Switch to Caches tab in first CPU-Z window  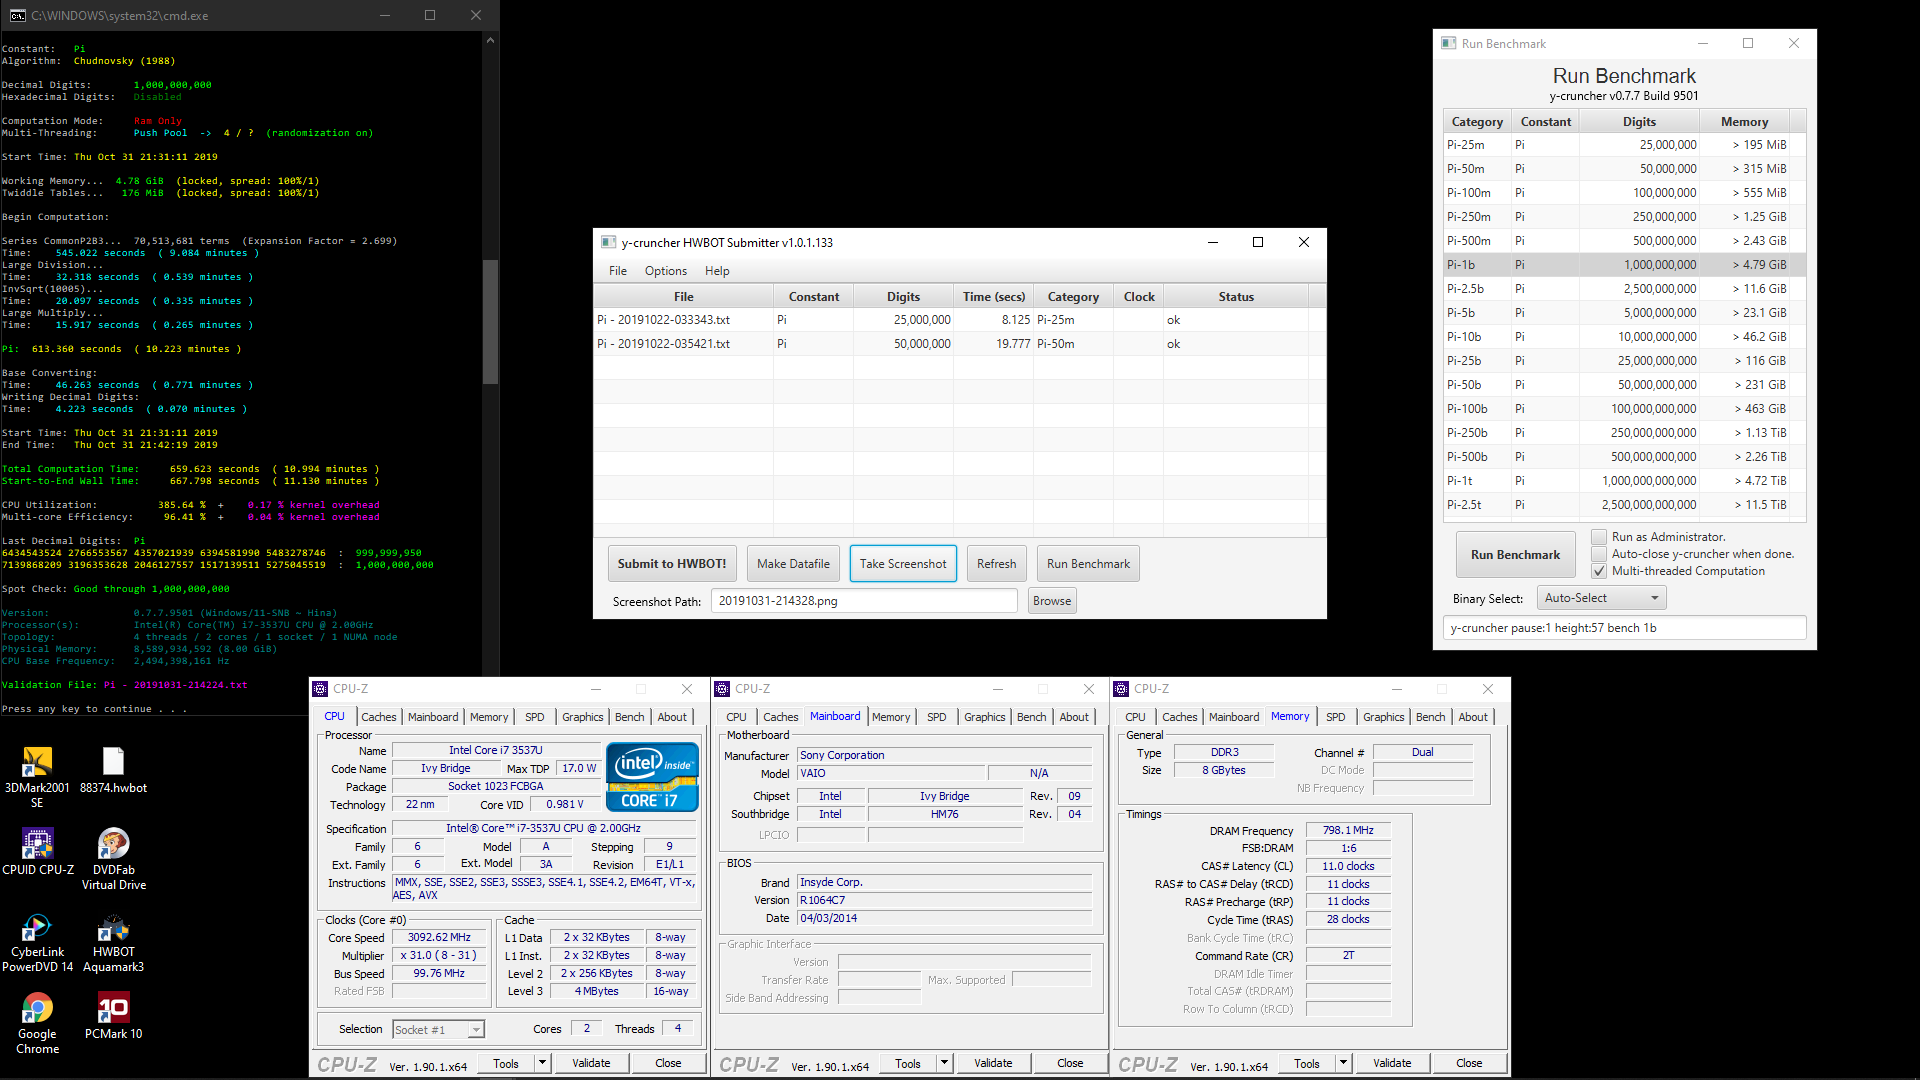click(x=379, y=717)
